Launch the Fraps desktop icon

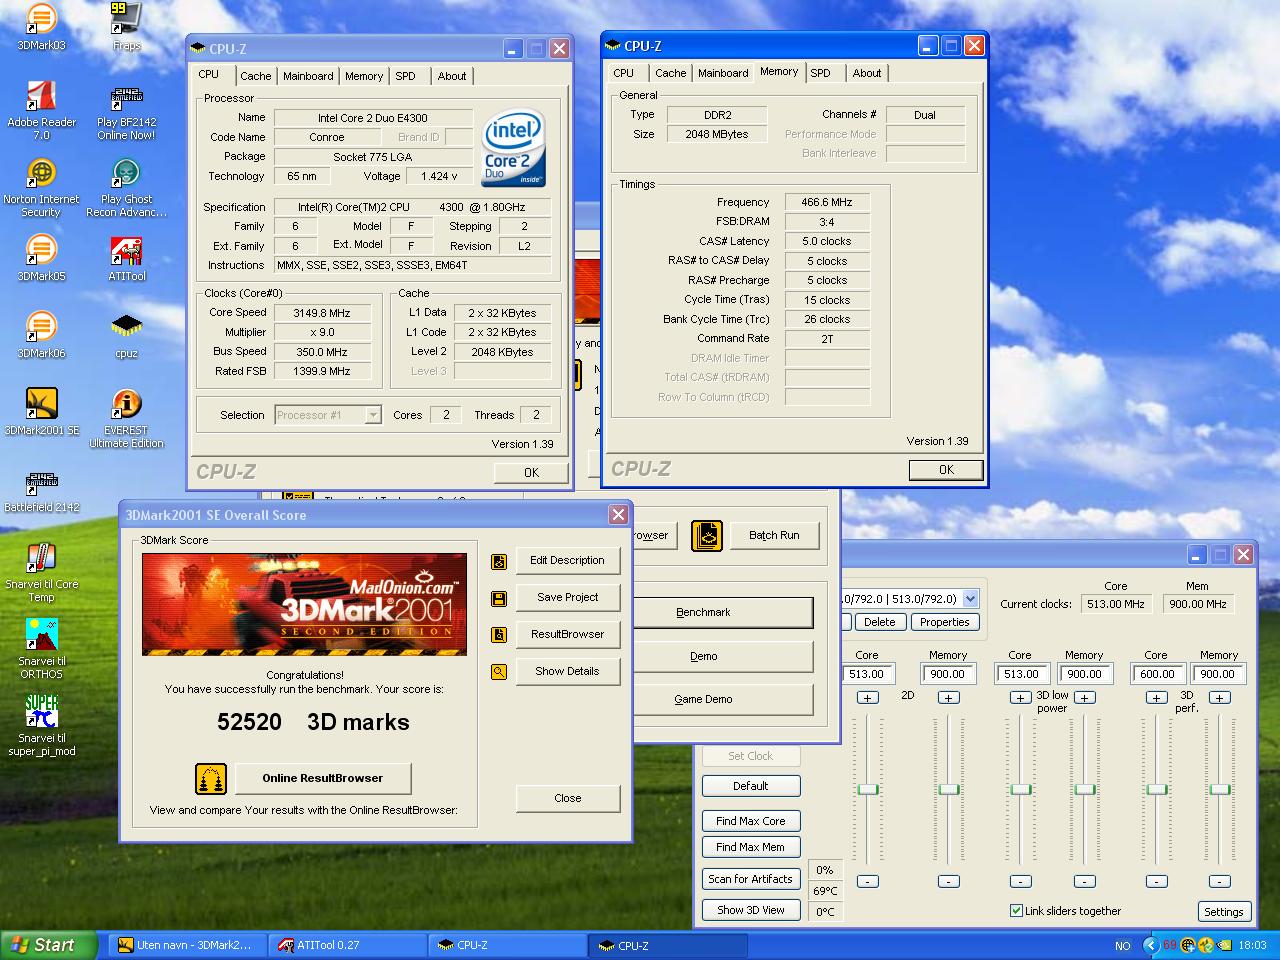click(126, 27)
